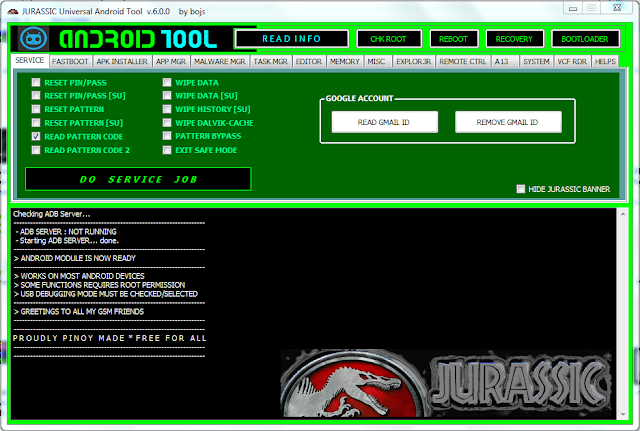Click the REBOOT button
This screenshot has height=431, width=640.
click(453, 39)
